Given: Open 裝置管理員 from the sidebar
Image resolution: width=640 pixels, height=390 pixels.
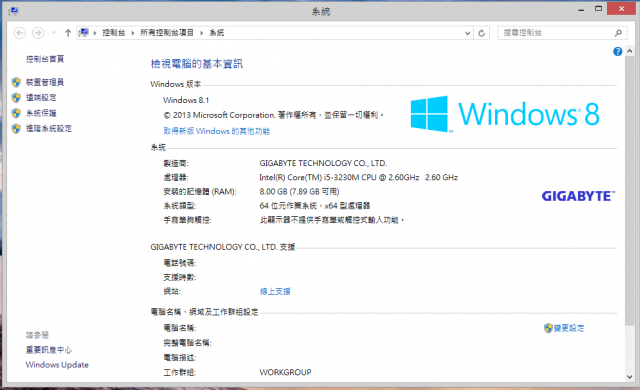Looking at the screenshot, I should click(x=45, y=82).
